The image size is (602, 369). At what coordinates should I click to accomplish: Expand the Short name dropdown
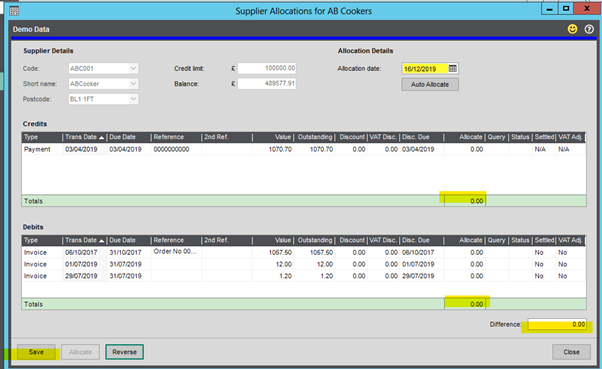pos(133,84)
